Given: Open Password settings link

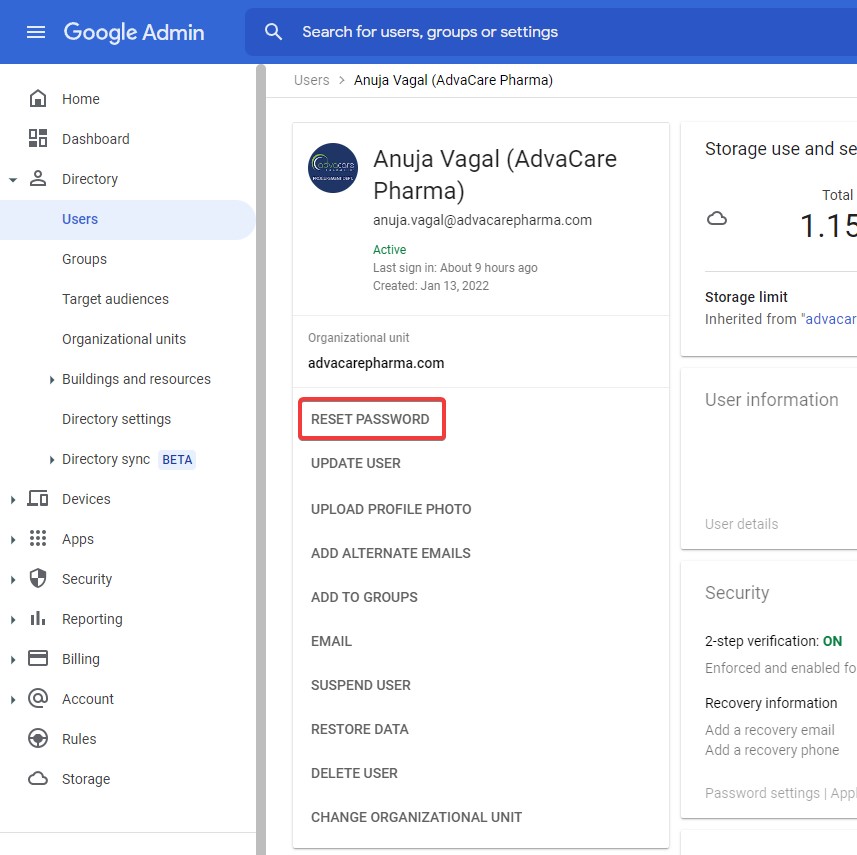Looking at the screenshot, I should tap(762, 793).
